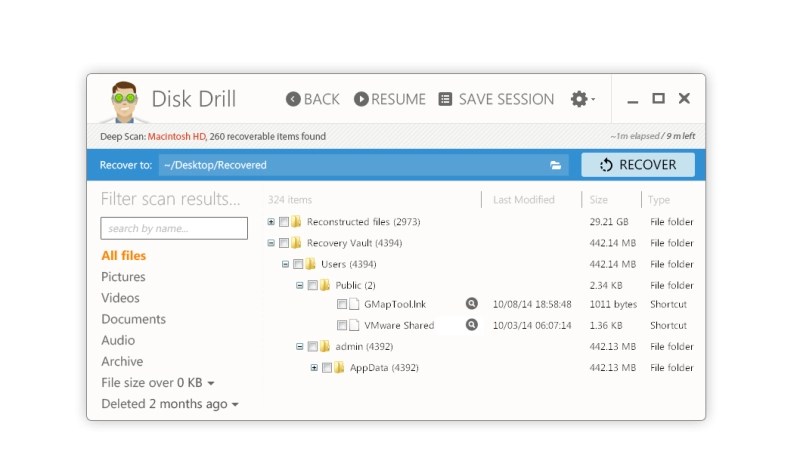Collapse the Recovery Vault folder
This screenshot has height=467, width=800.
pos(271,243)
